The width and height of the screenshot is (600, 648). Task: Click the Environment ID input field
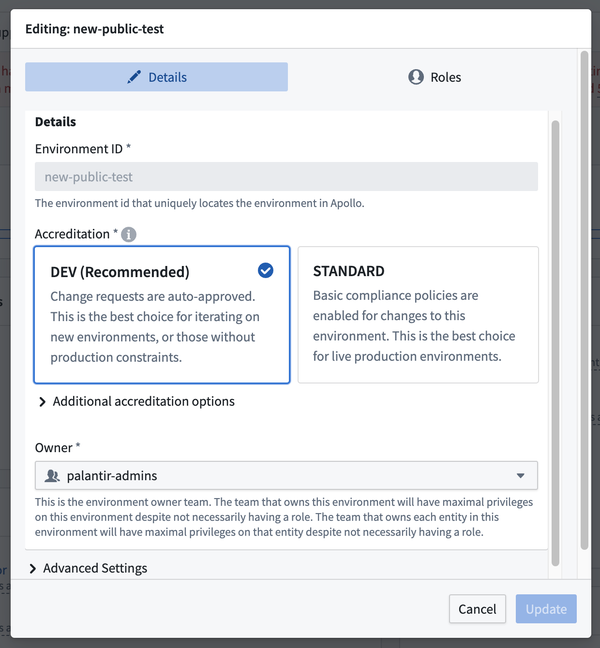286,176
